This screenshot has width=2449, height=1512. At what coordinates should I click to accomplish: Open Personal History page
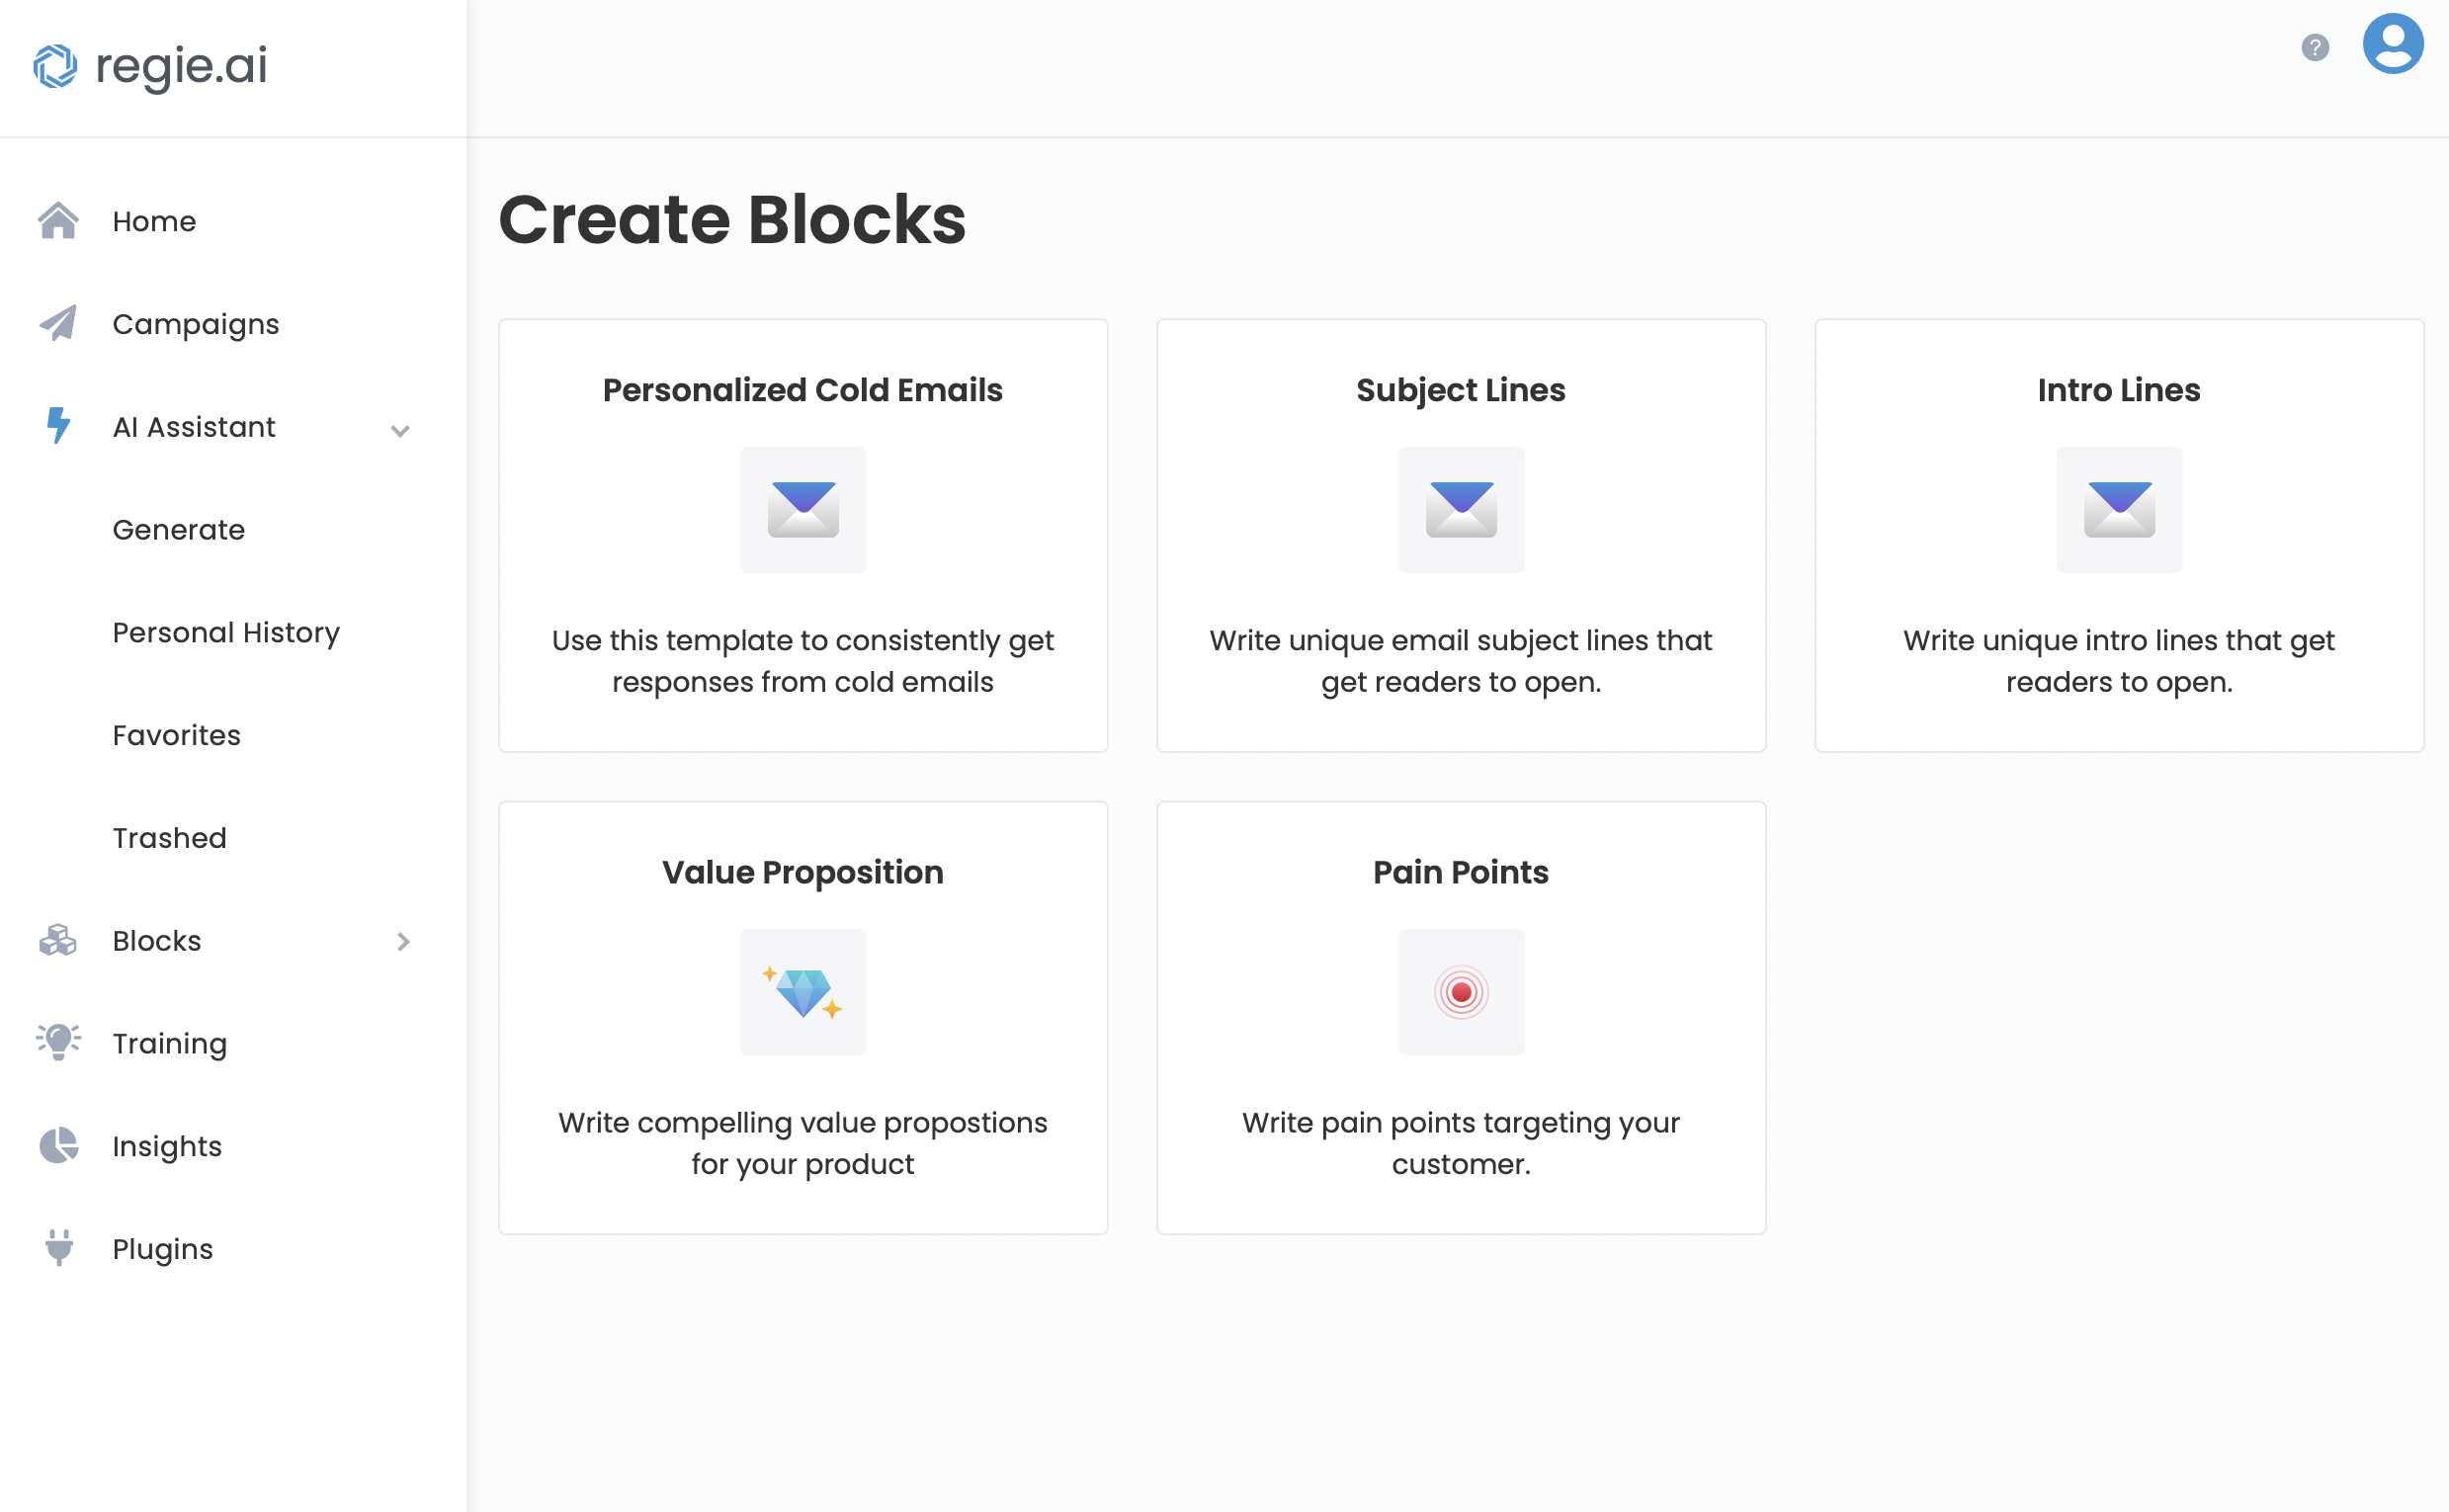226,633
